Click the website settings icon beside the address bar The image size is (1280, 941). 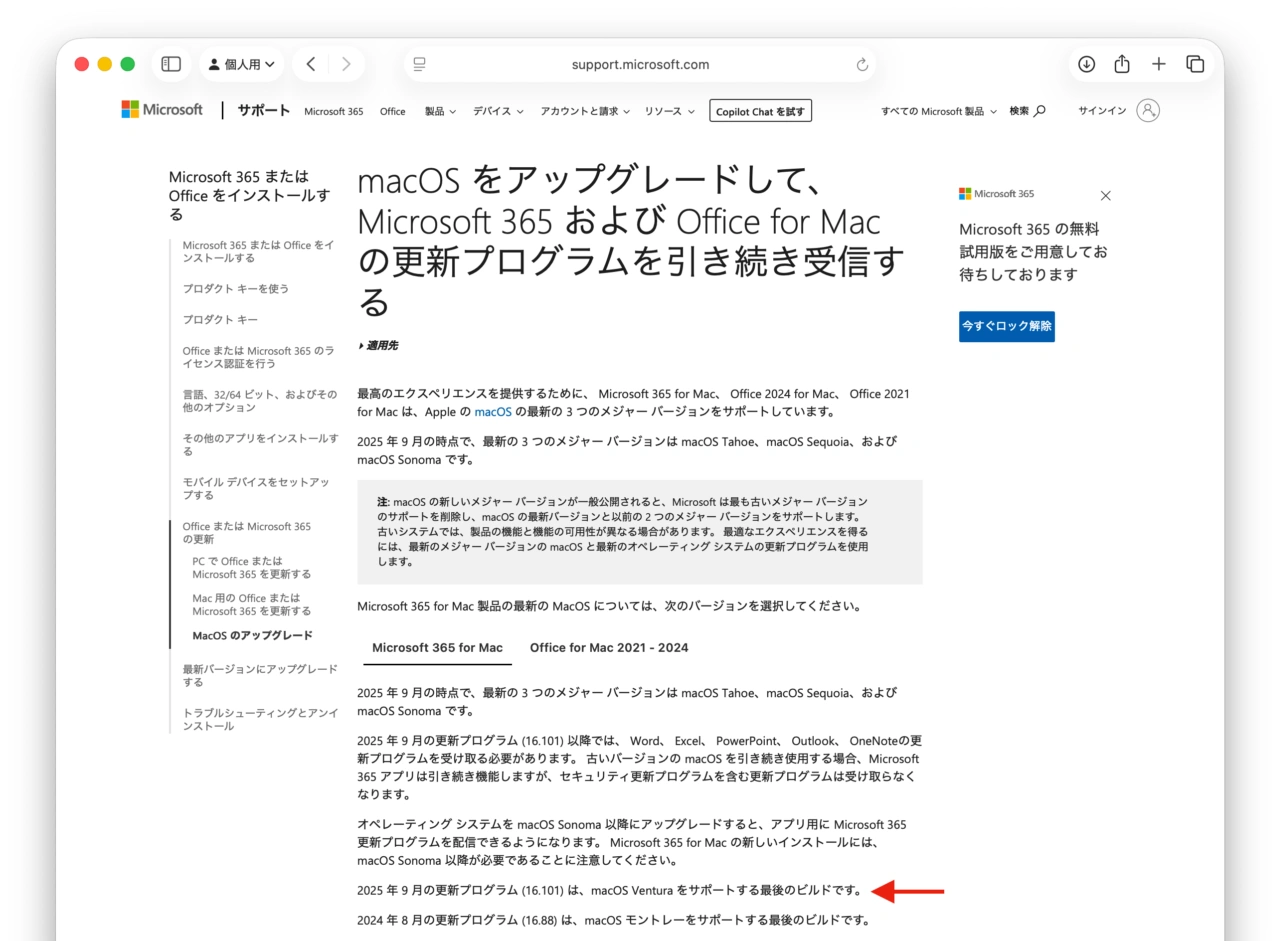(x=419, y=64)
